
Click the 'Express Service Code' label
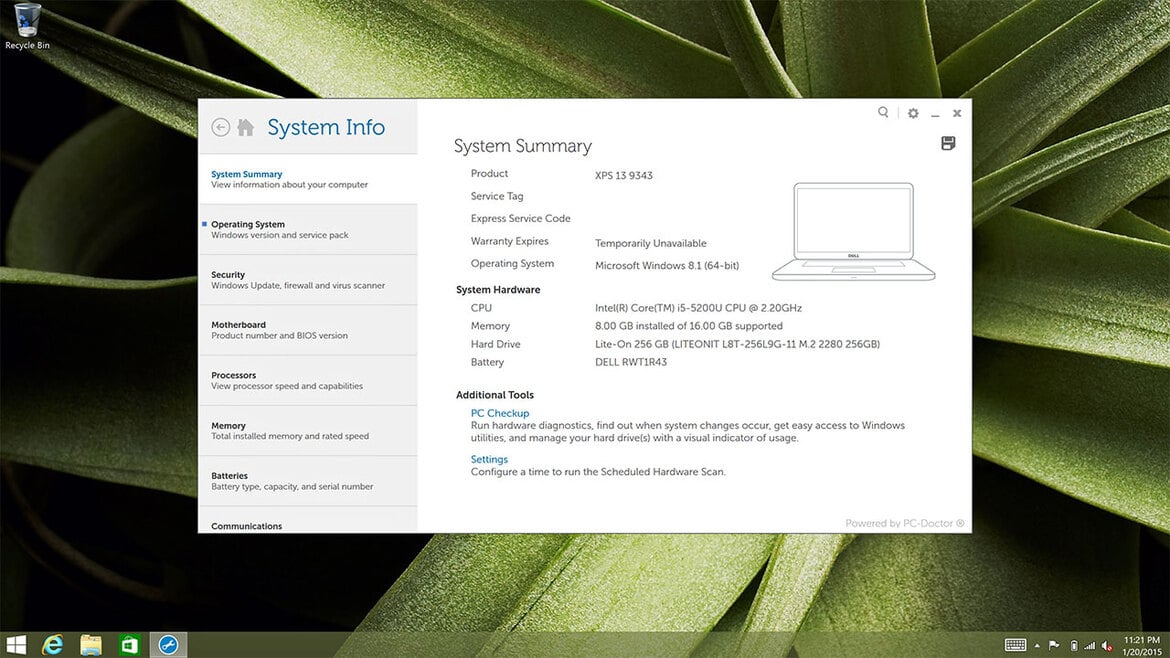pos(520,219)
